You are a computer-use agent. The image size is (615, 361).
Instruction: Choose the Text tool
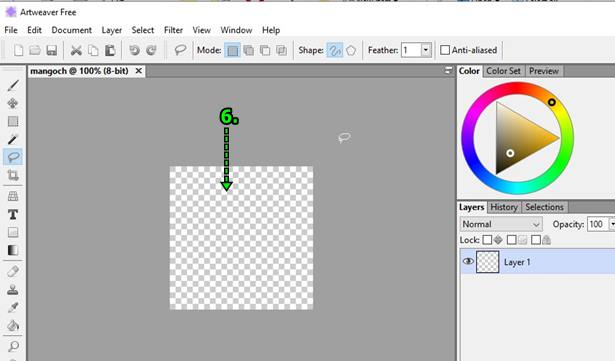click(x=13, y=214)
